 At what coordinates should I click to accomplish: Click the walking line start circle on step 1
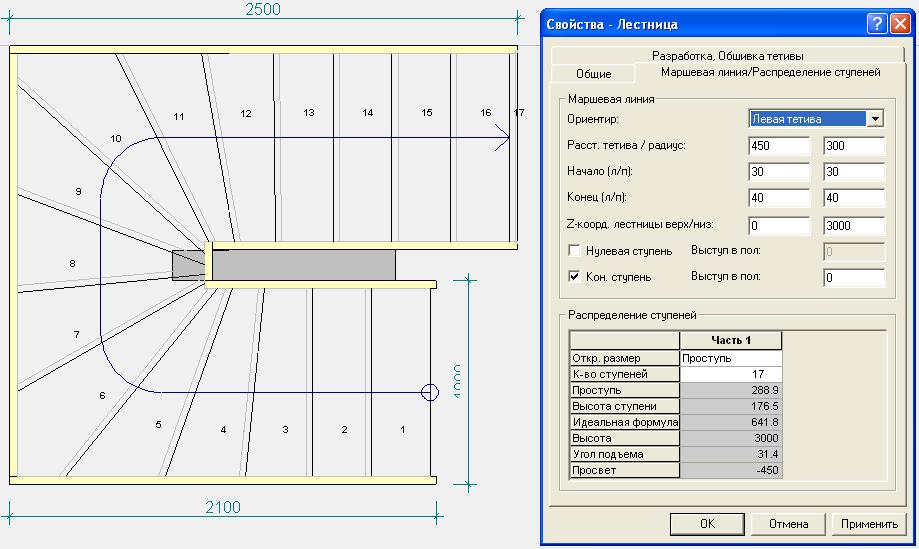pyautogui.click(x=430, y=392)
